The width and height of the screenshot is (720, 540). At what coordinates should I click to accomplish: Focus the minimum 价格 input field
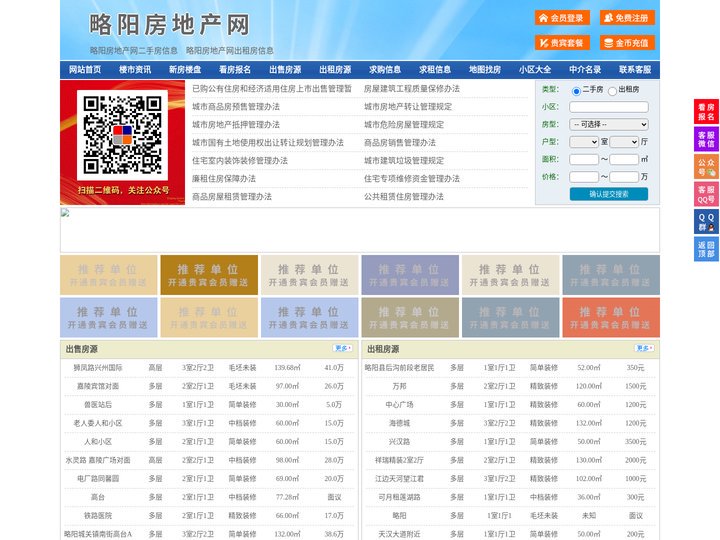point(584,177)
